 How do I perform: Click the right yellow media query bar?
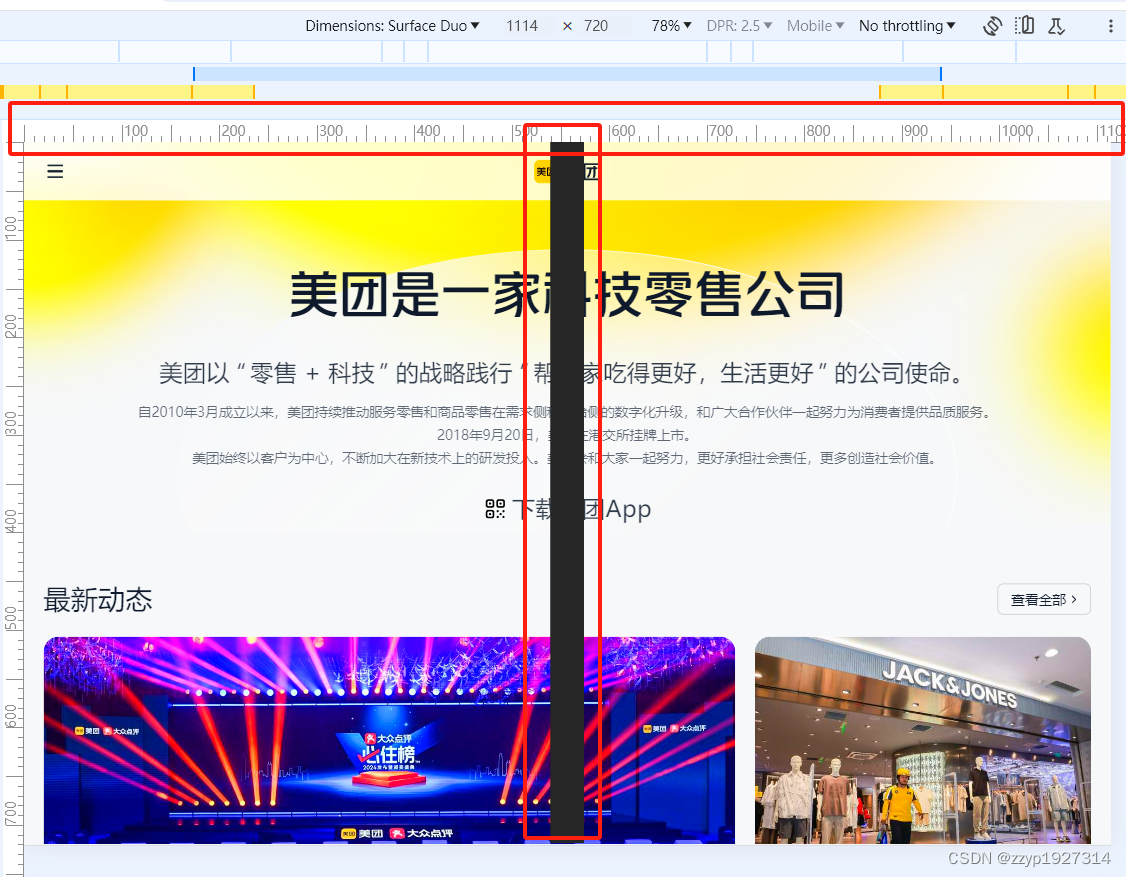1002,92
